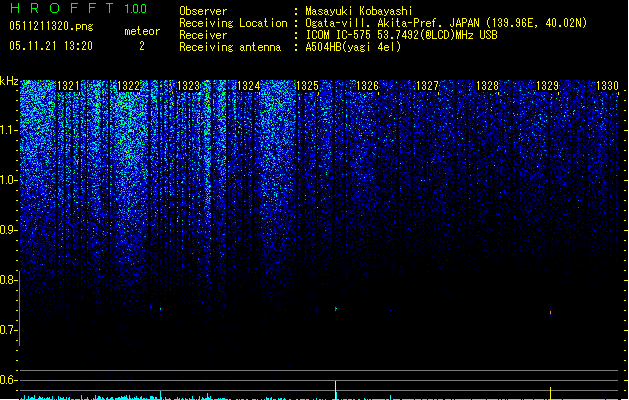Click the 1324 time marker
This screenshot has height=400, width=629.
tap(248, 86)
